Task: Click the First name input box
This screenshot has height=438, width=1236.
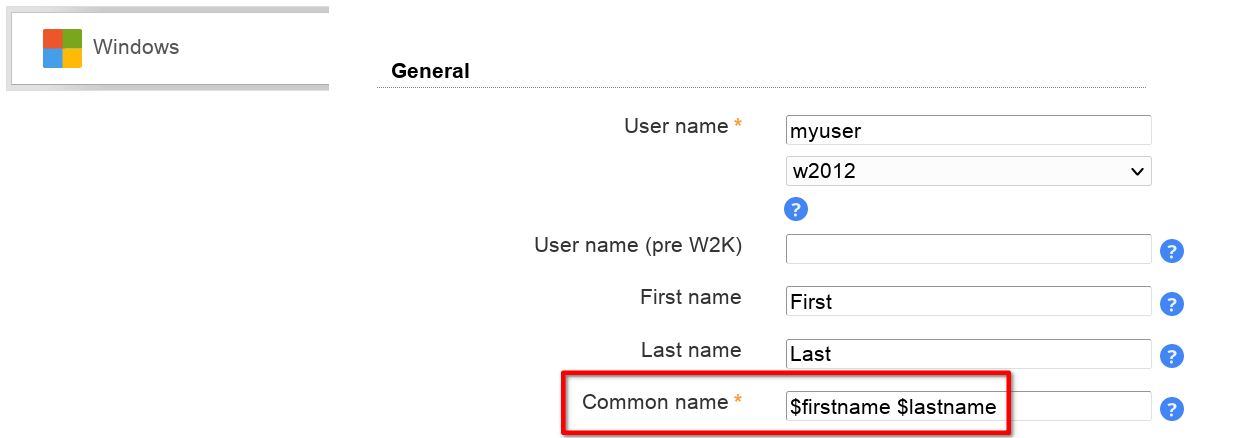Action: click(968, 301)
